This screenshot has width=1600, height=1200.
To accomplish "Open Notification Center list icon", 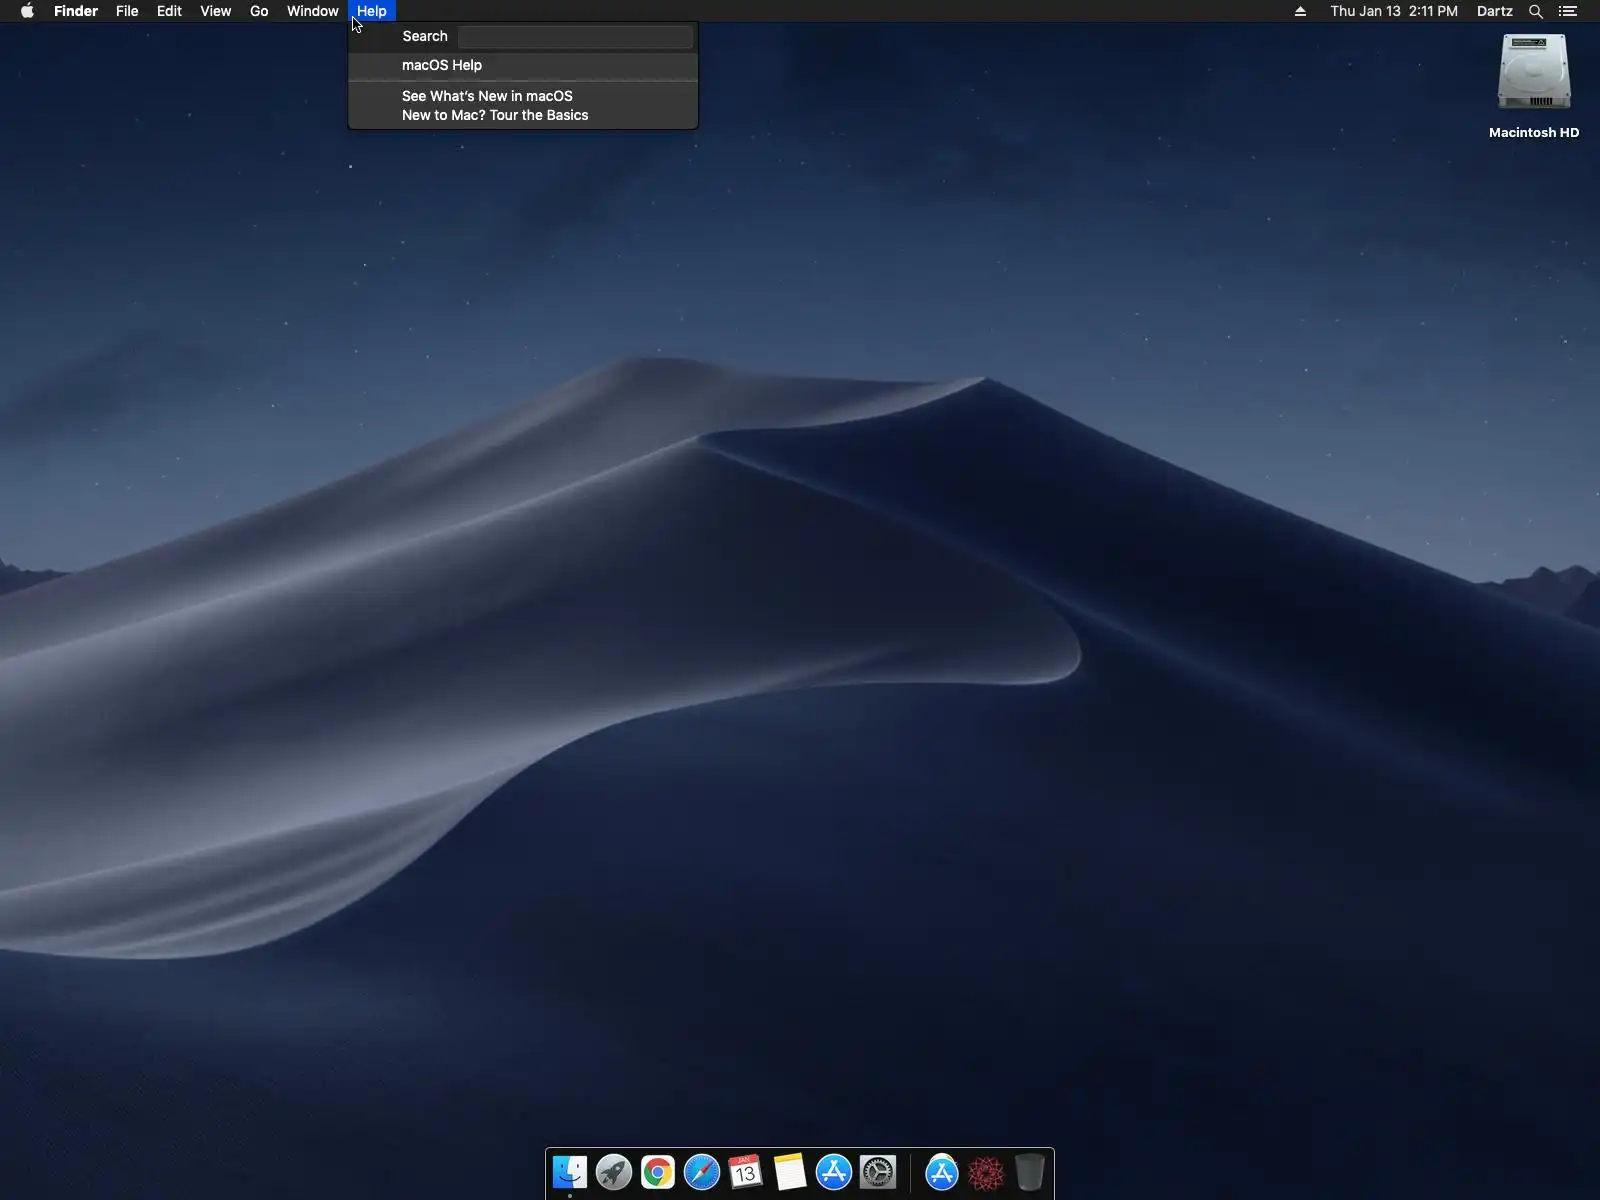I will click(x=1568, y=11).
